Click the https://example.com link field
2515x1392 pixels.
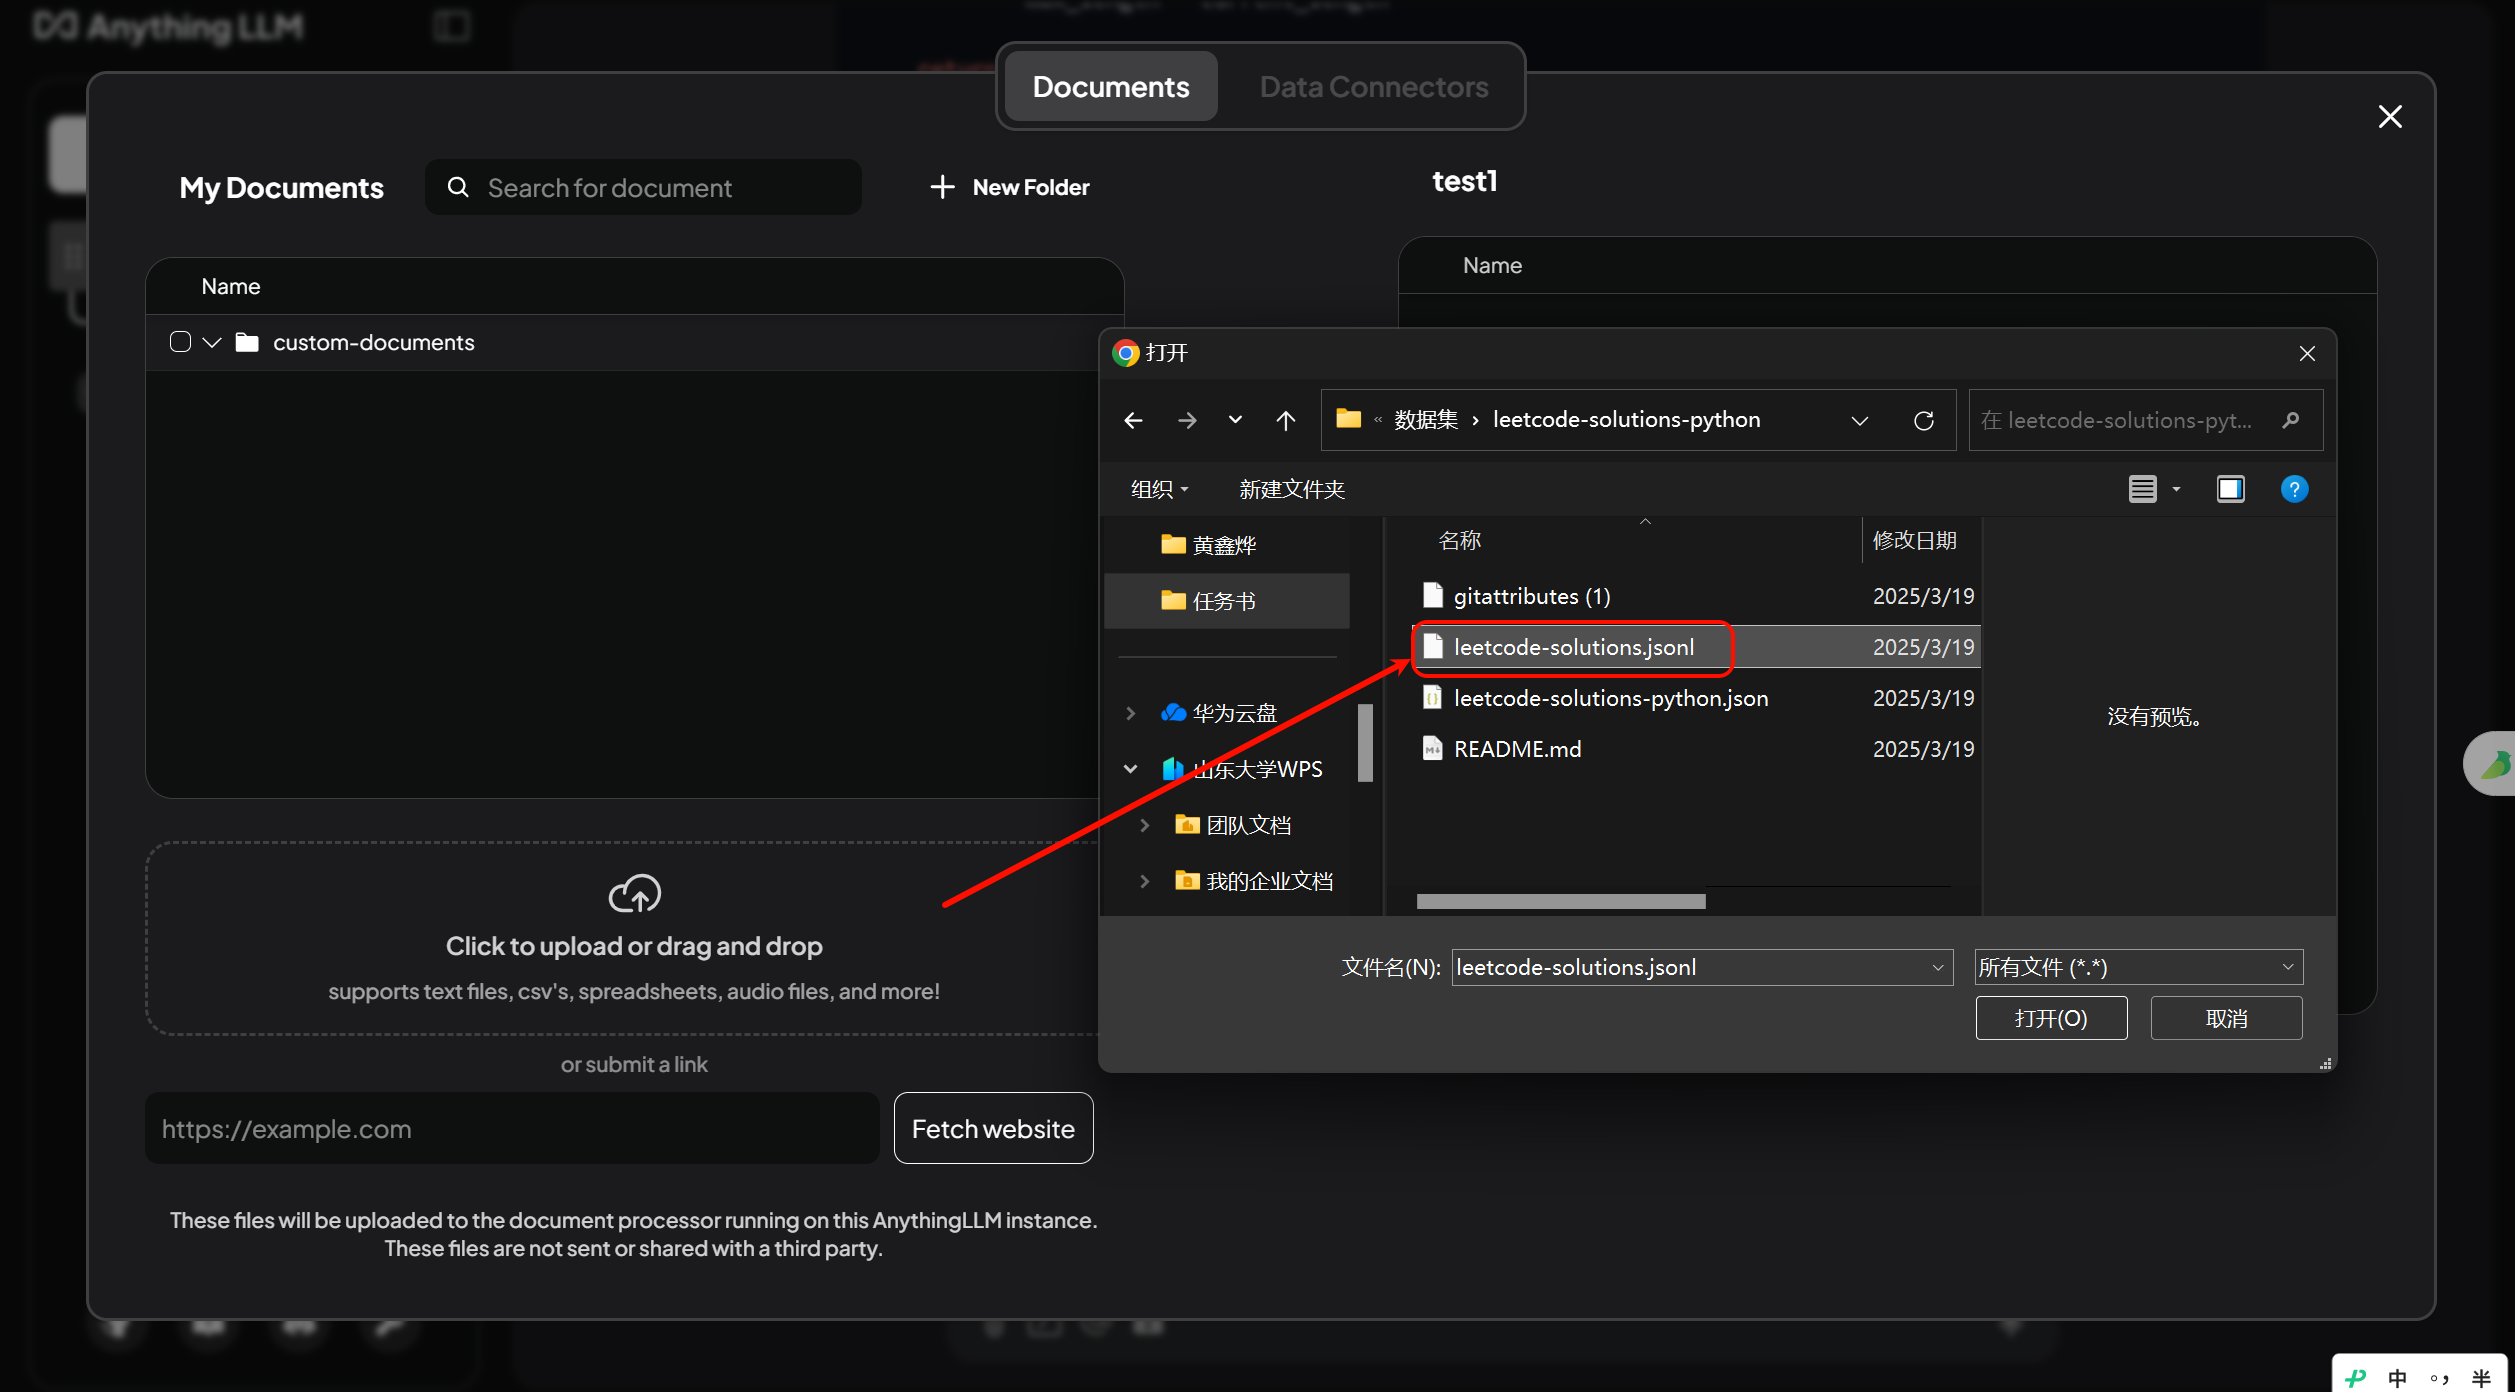tap(512, 1128)
